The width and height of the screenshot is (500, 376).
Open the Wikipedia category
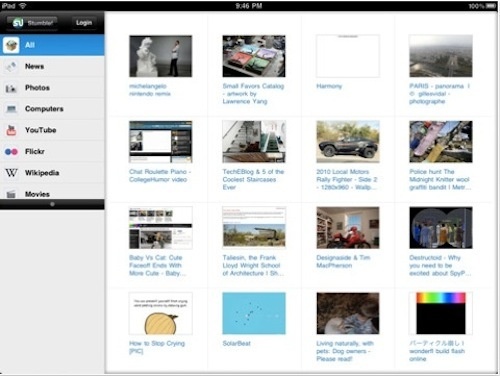pos(52,173)
